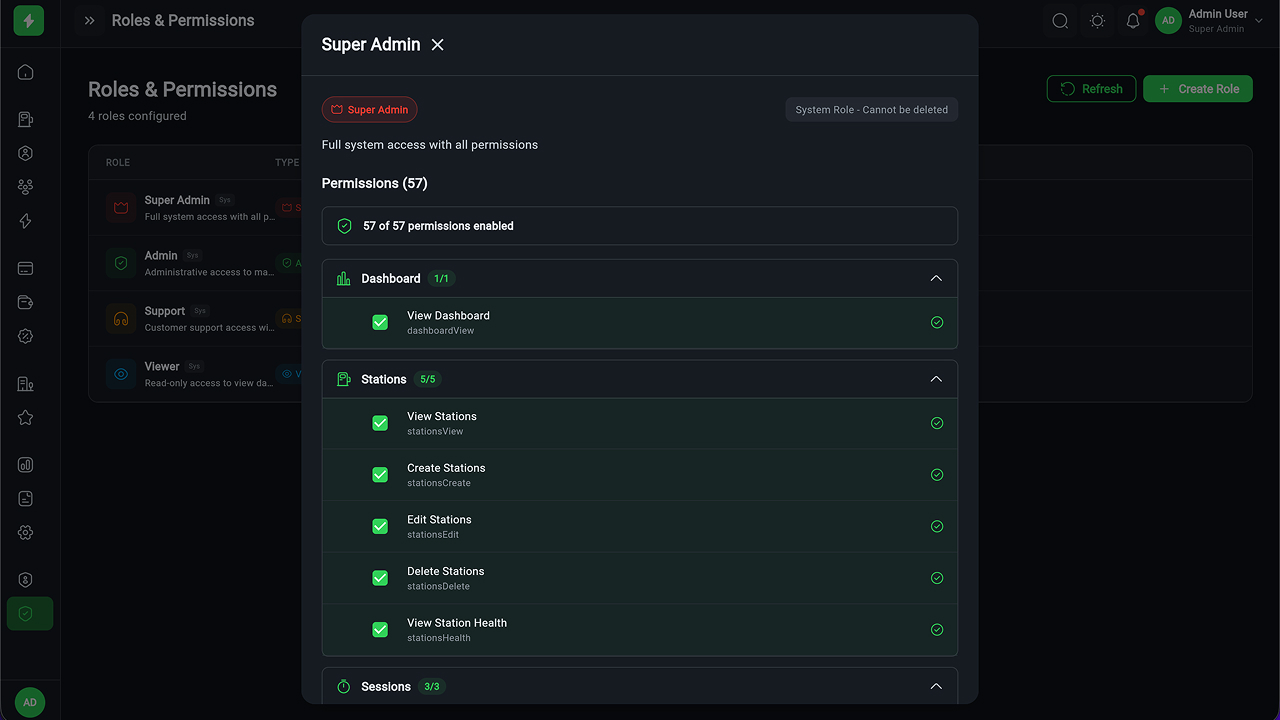Expand the sidebar with double-chevron icon
Viewport: 1280px width, 720px height.
tap(90, 21)
